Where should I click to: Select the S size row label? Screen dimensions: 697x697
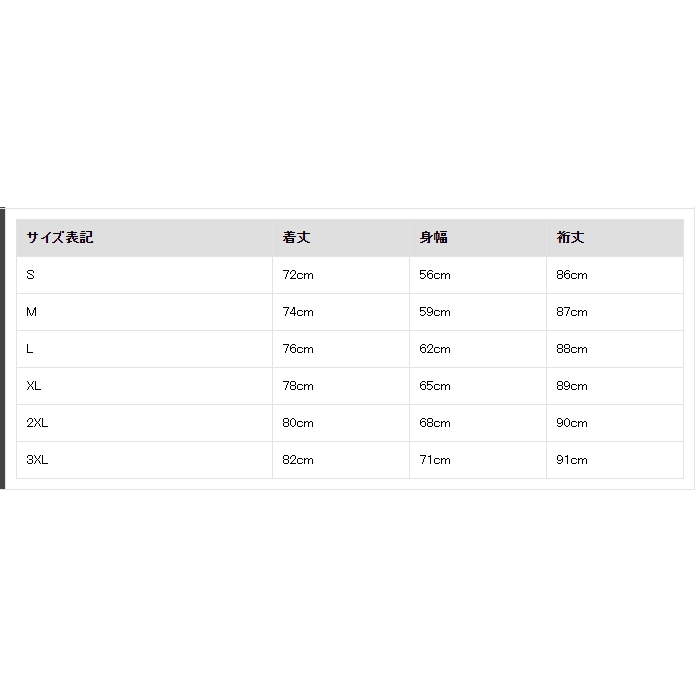point(30,275)
